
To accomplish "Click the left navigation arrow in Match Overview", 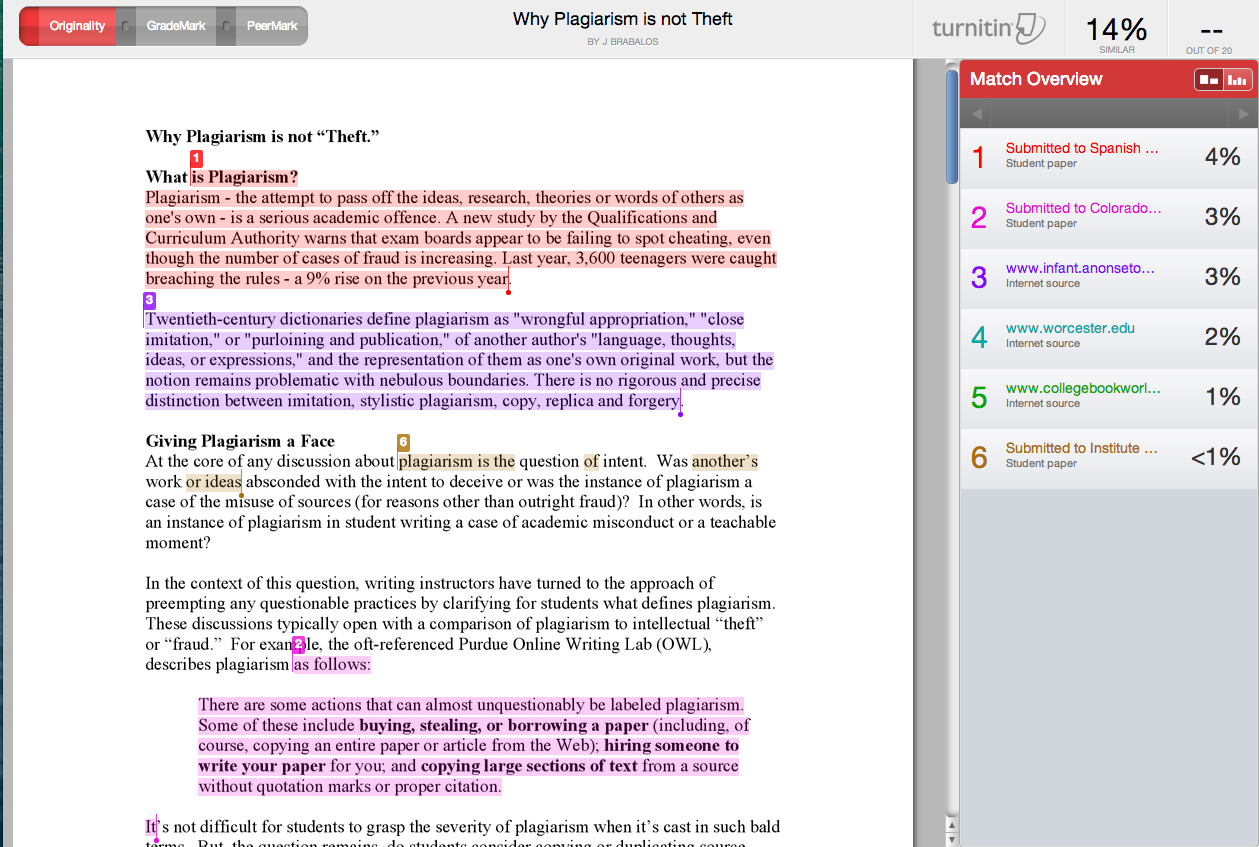I will pos(975,113).
